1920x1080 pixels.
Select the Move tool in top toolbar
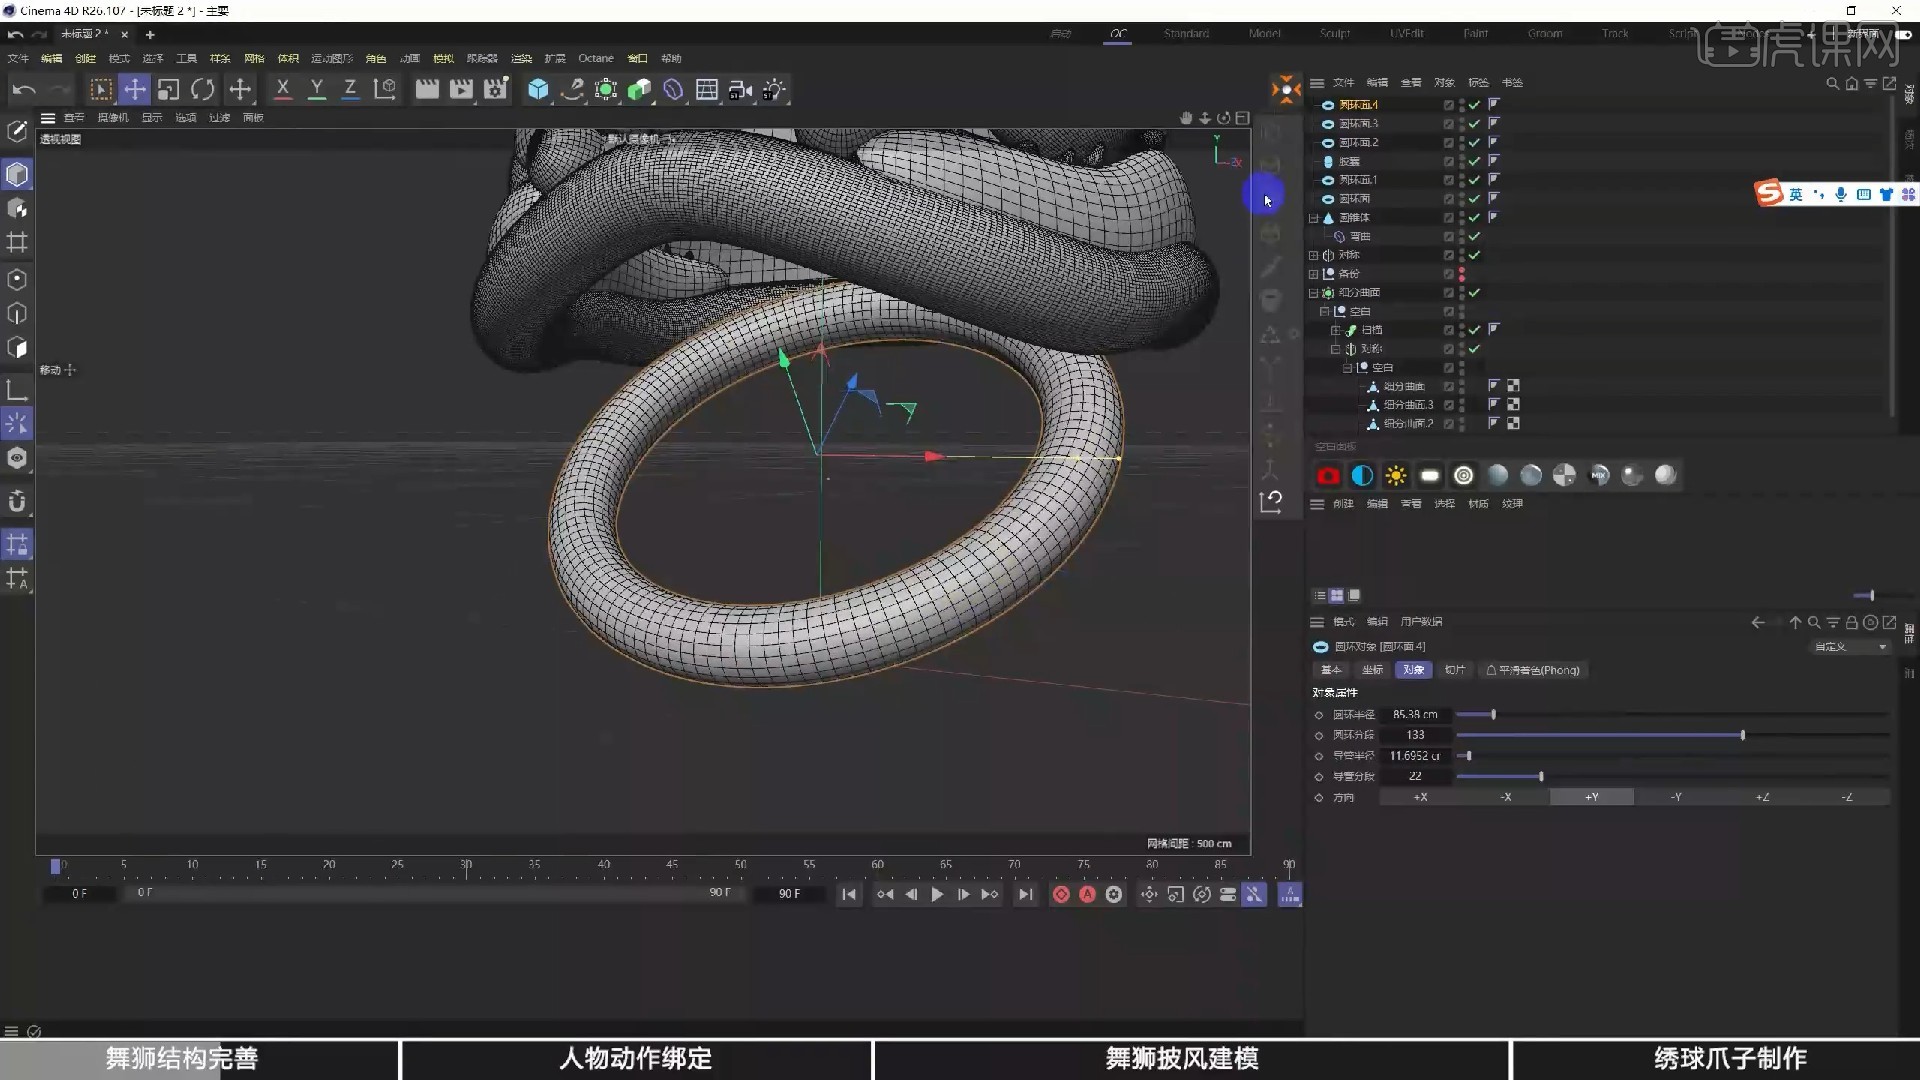[x=134, y=90]
